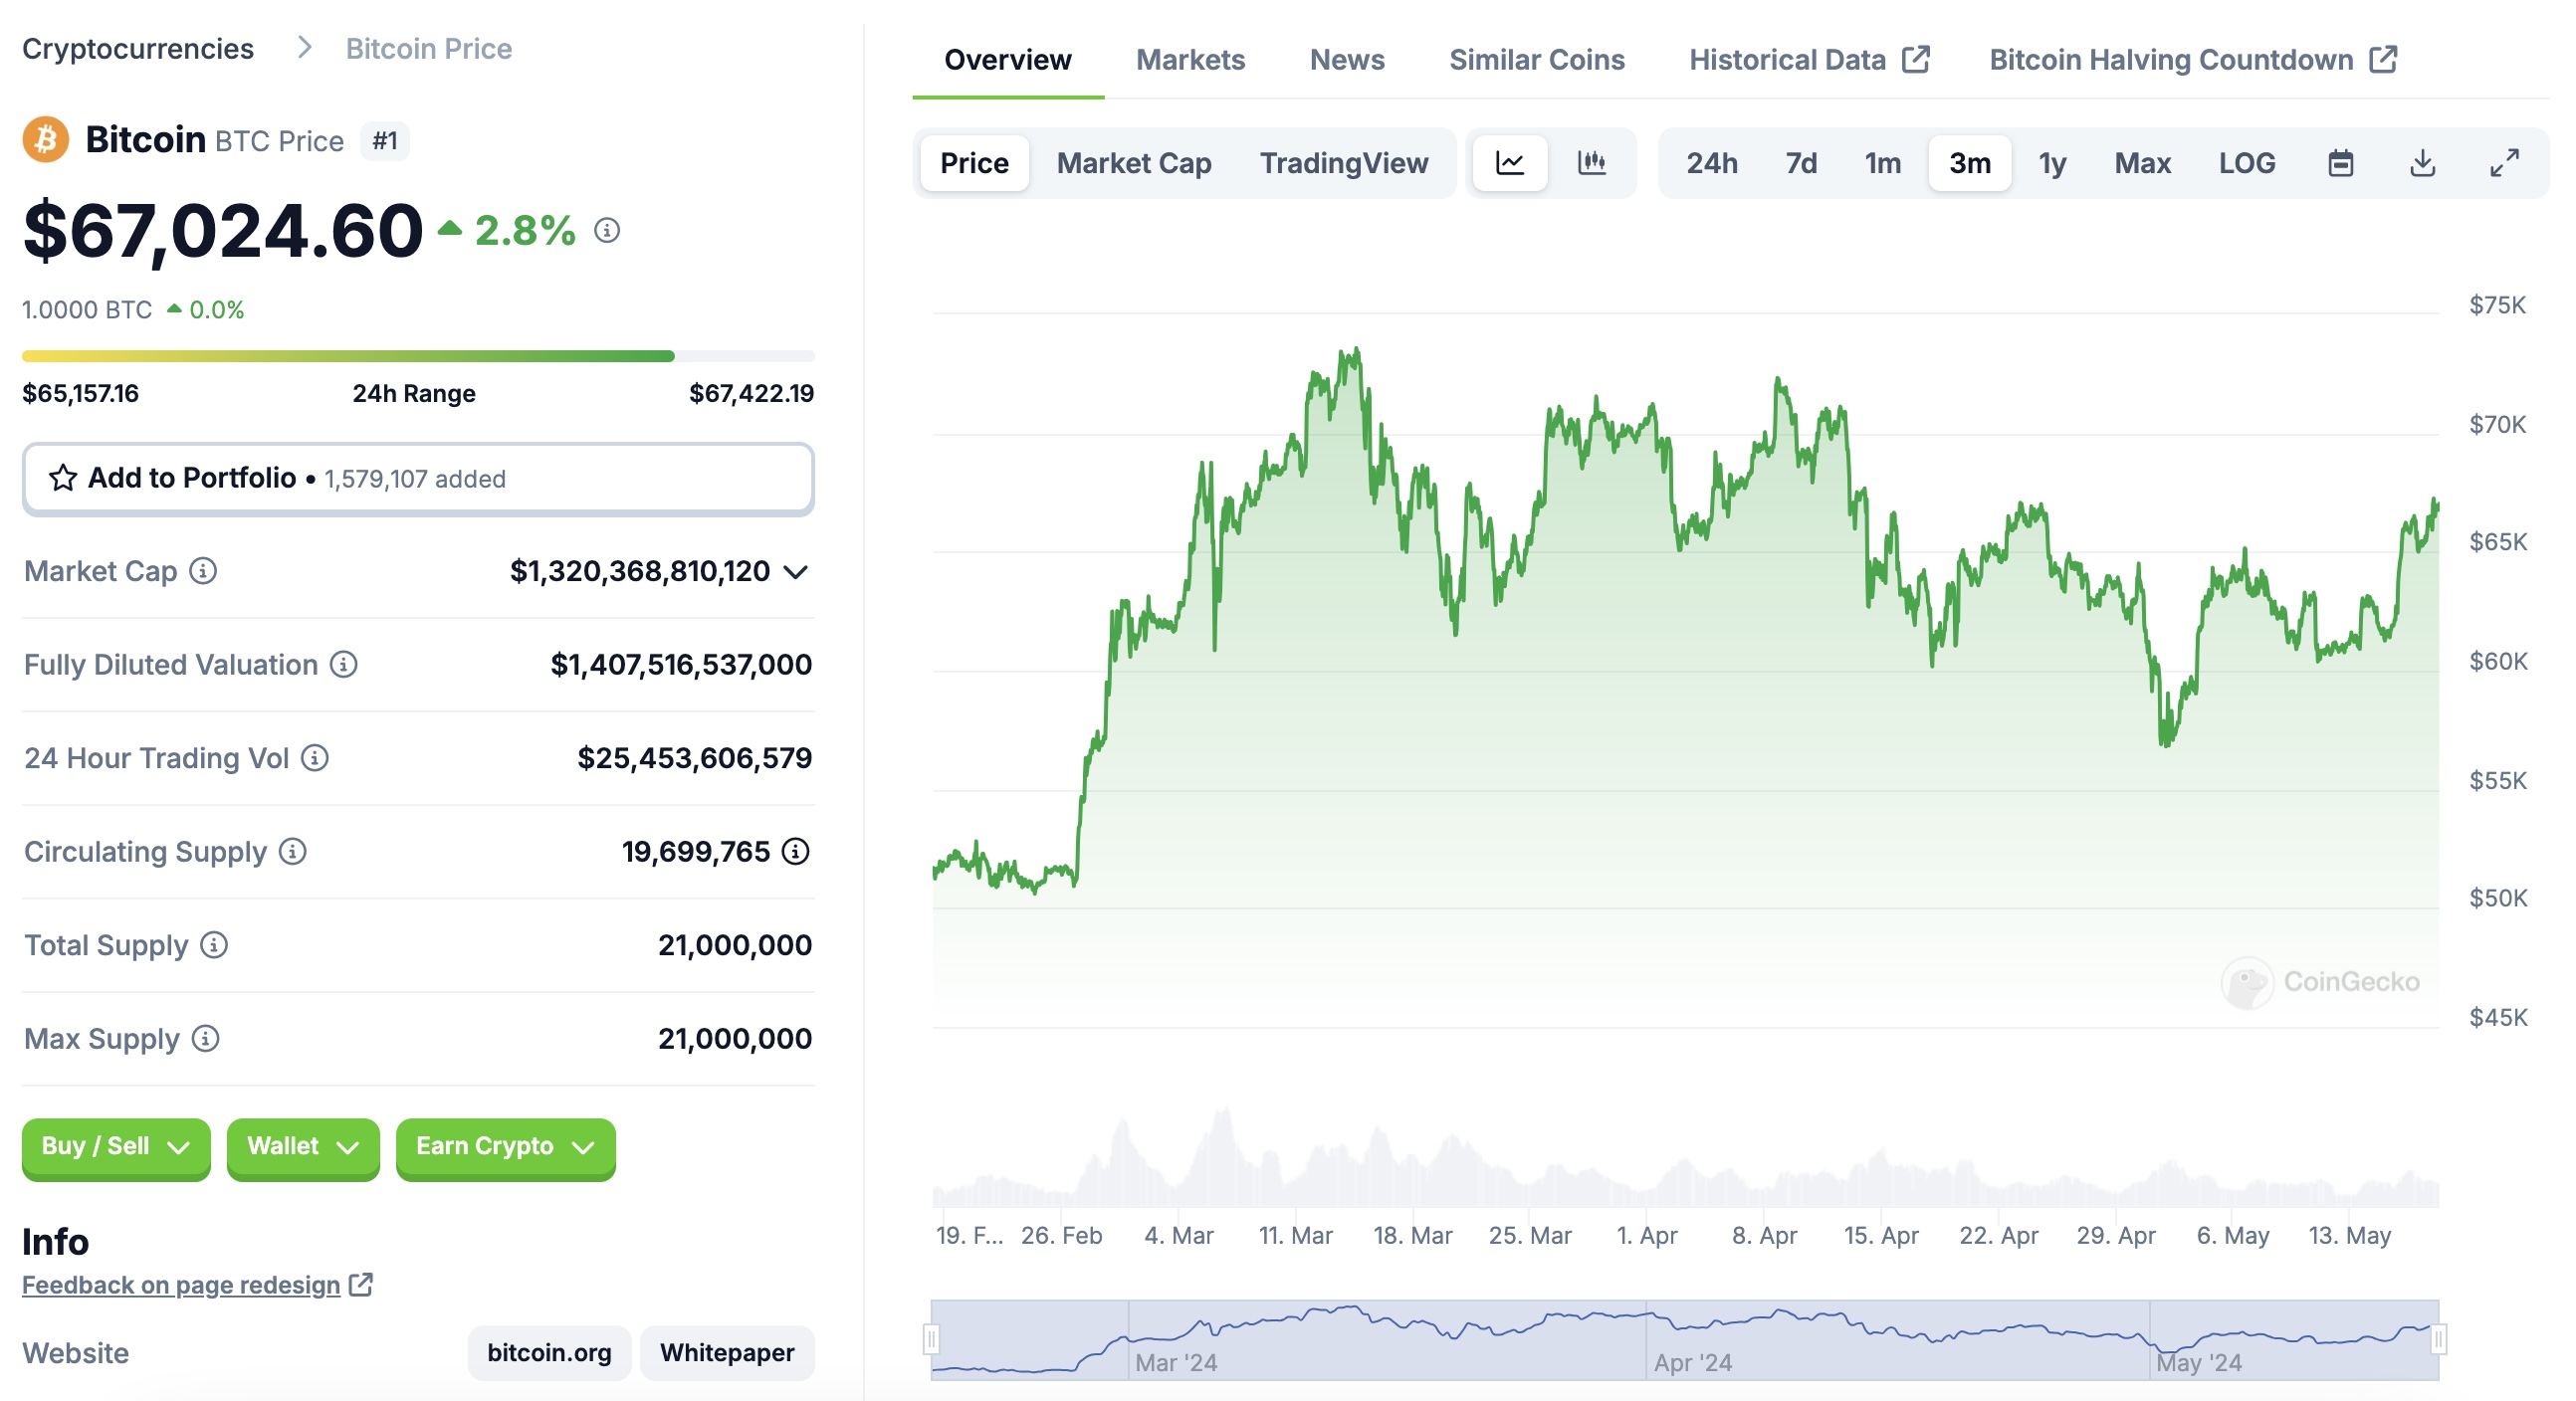
Task: Select the line chart view icon
Action: point(1510,163)
